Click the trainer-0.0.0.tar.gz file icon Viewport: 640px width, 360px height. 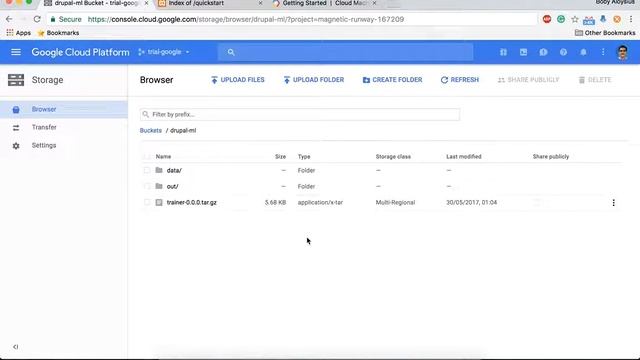(159, 202)
